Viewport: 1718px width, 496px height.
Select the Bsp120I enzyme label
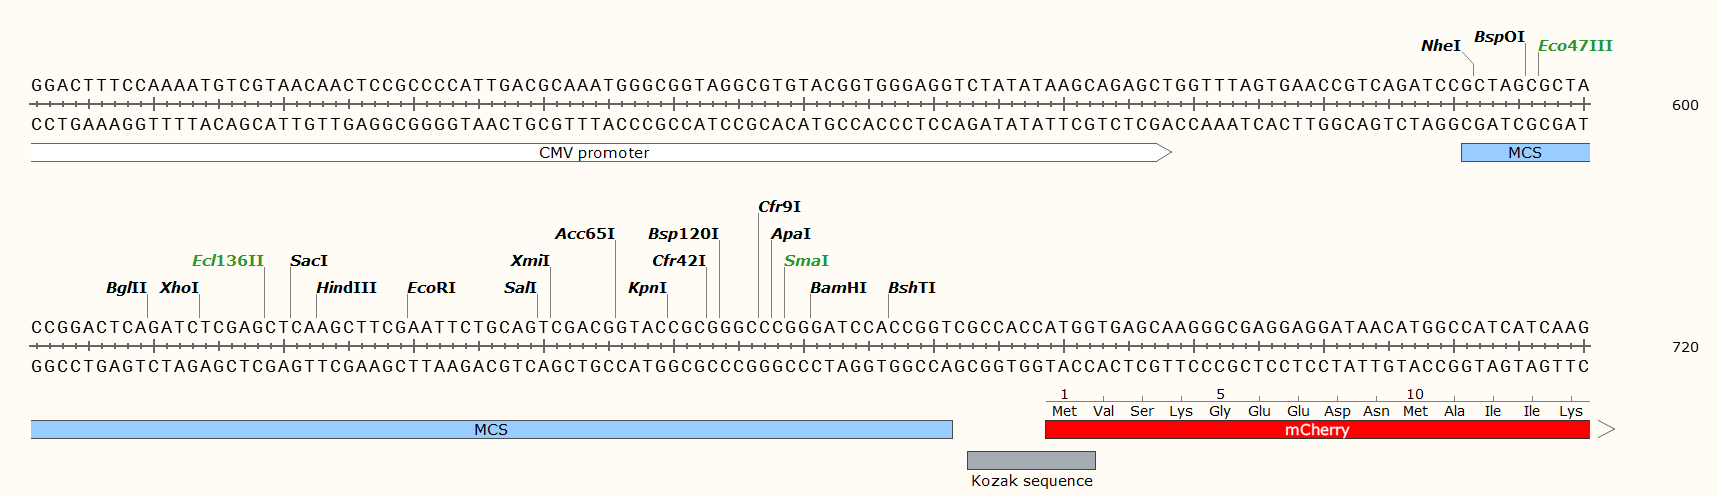coord(683,234)
